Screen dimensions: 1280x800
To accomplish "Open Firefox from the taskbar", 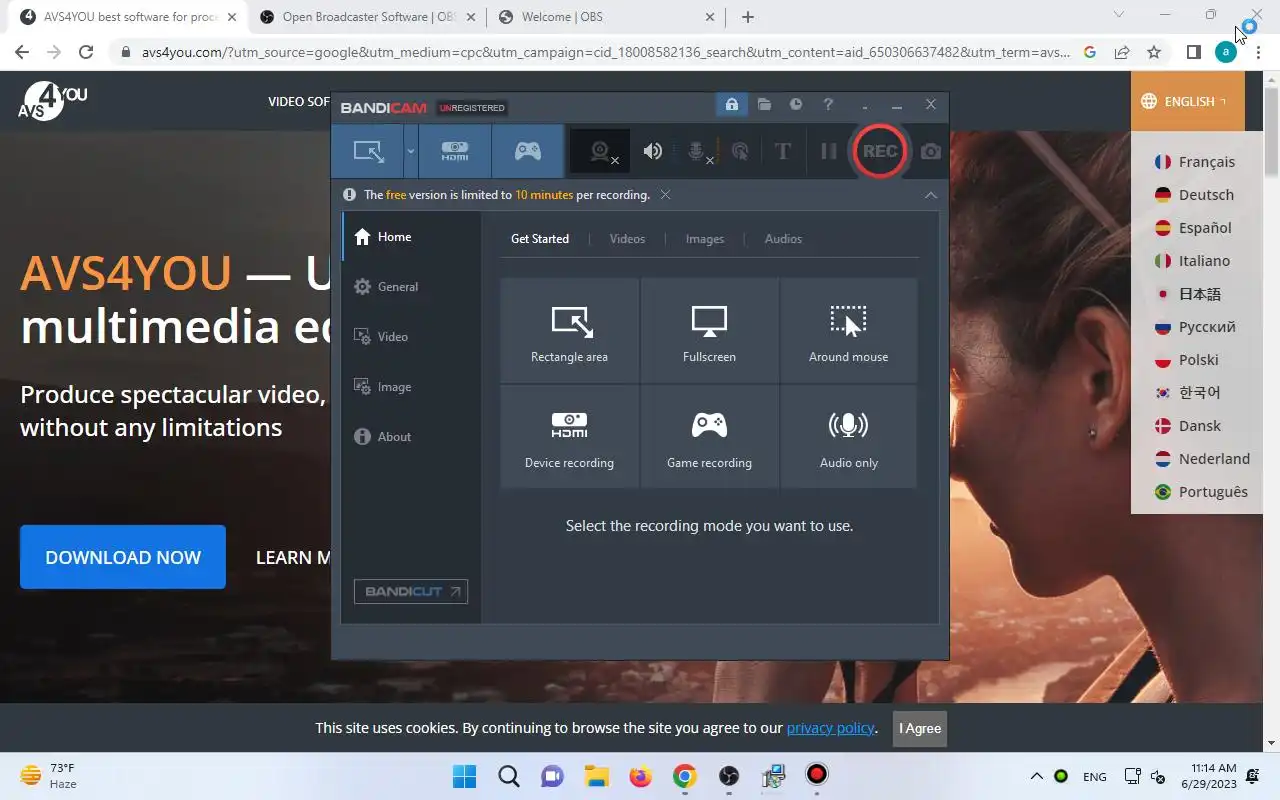I will pyautogui.click(x=641, y=776).
